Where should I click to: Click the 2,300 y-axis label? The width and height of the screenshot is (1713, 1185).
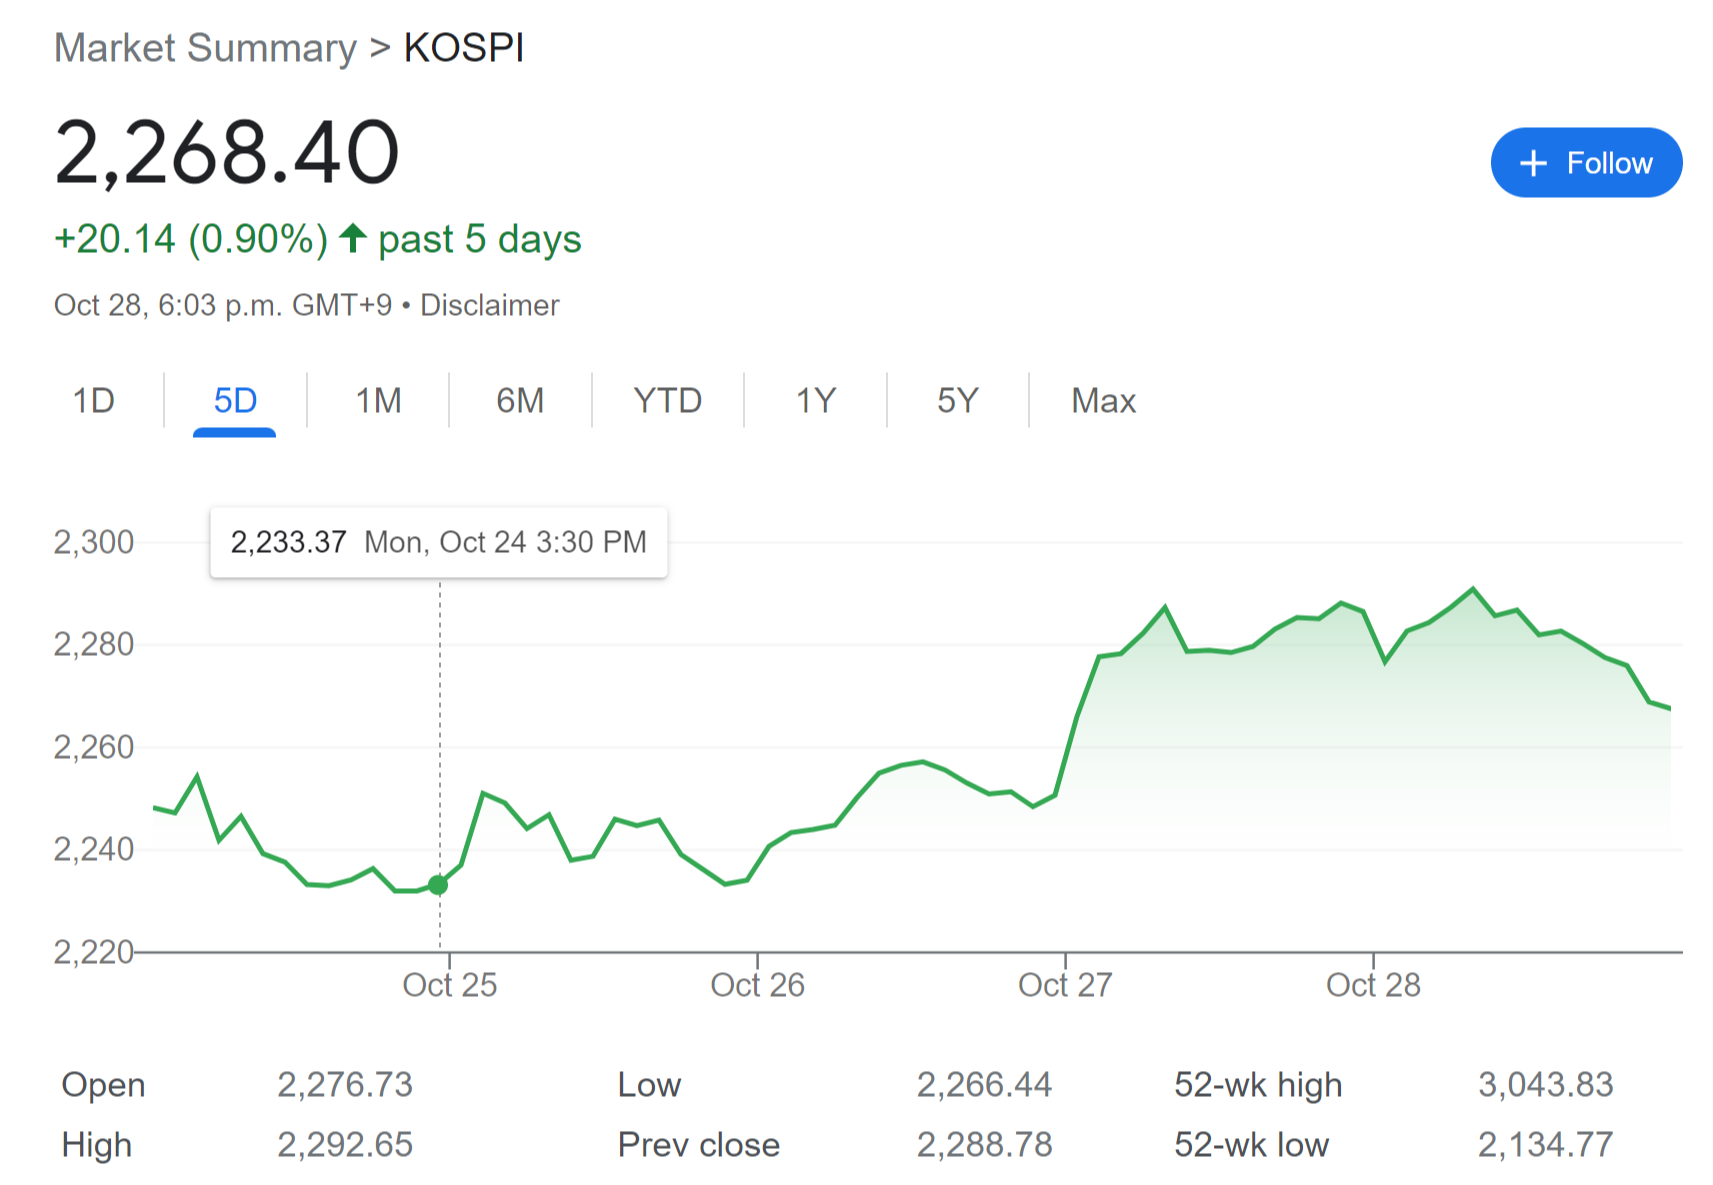tap(94, 542)
